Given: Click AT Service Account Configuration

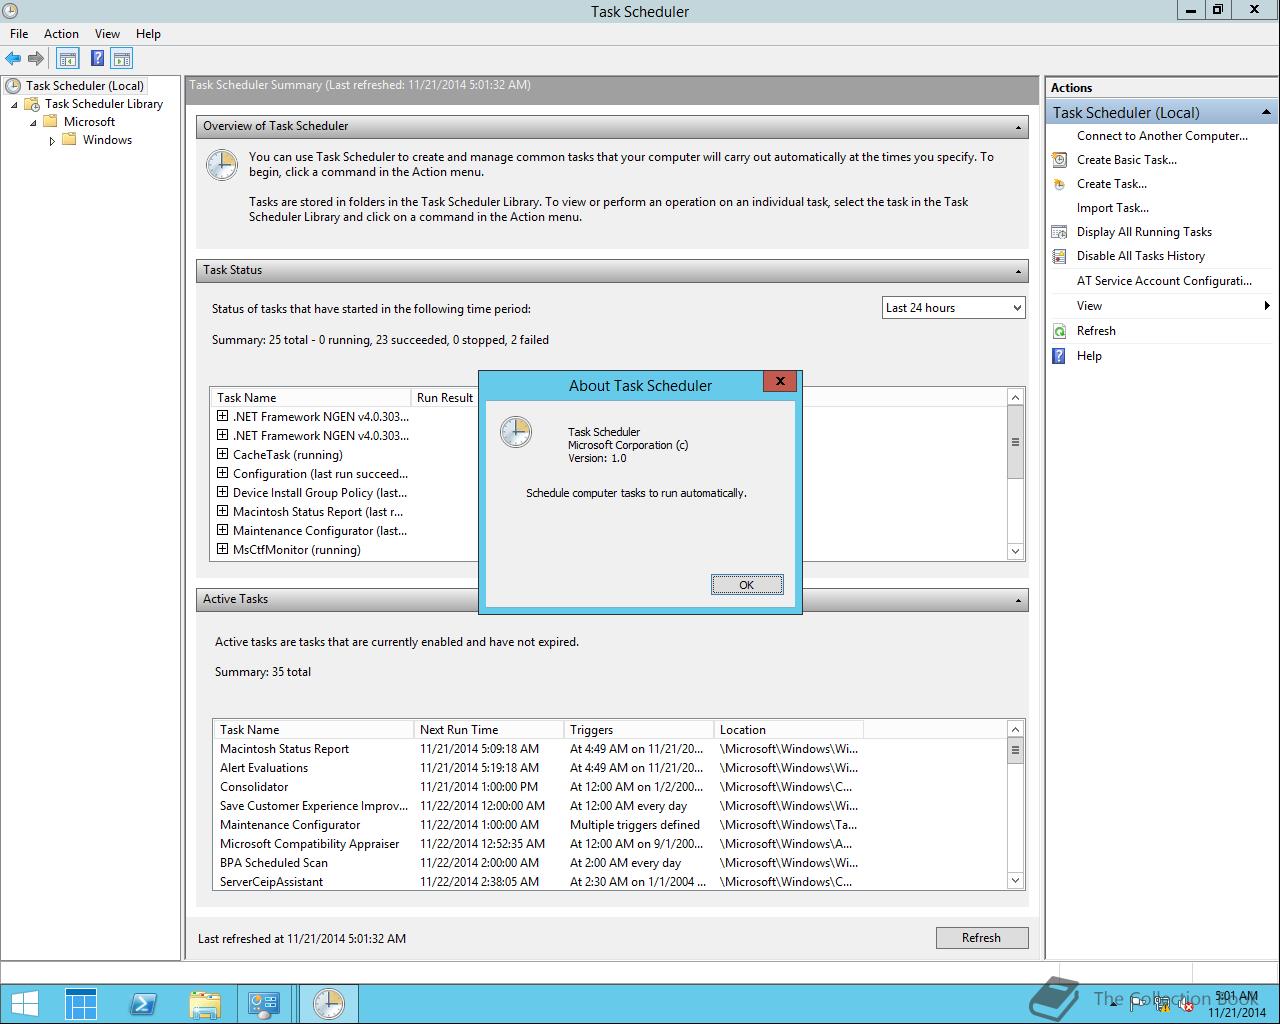Looking at the screenshot, I should click(x=1164, y=281).
